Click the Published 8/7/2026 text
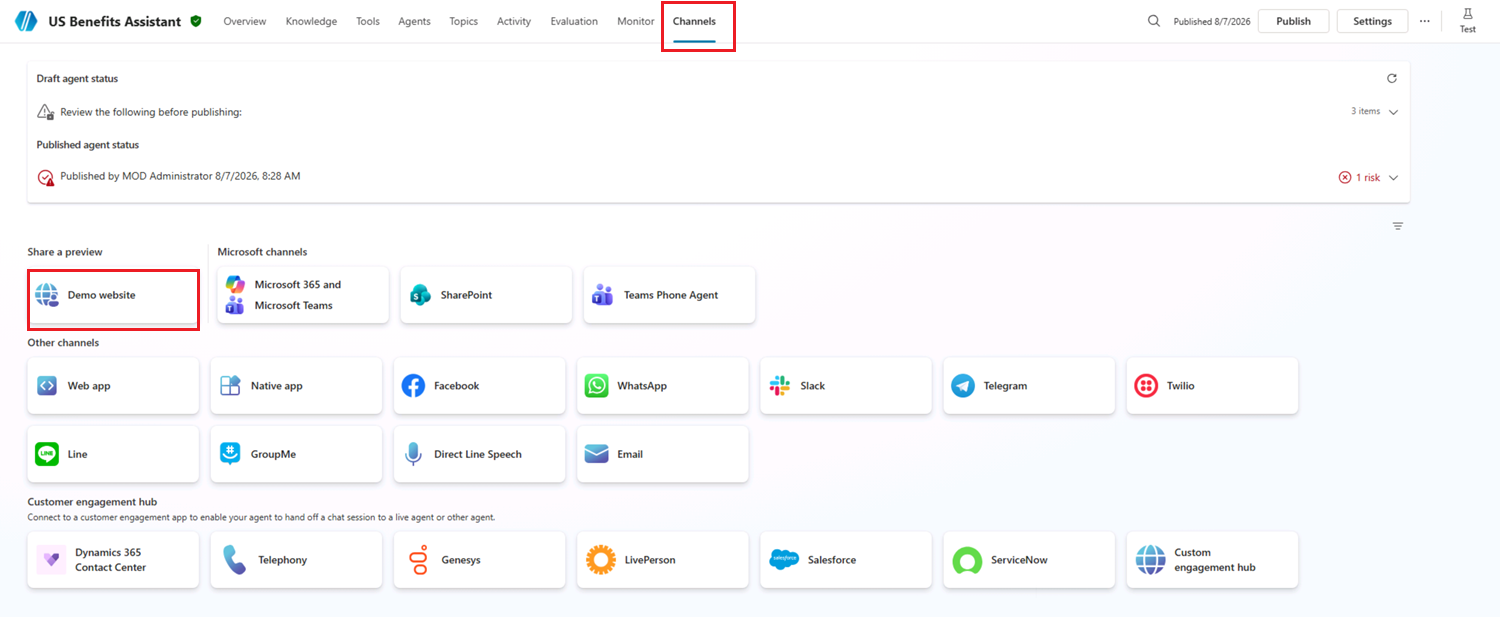Screen dimensions: 1500x617 point(1212,21)
